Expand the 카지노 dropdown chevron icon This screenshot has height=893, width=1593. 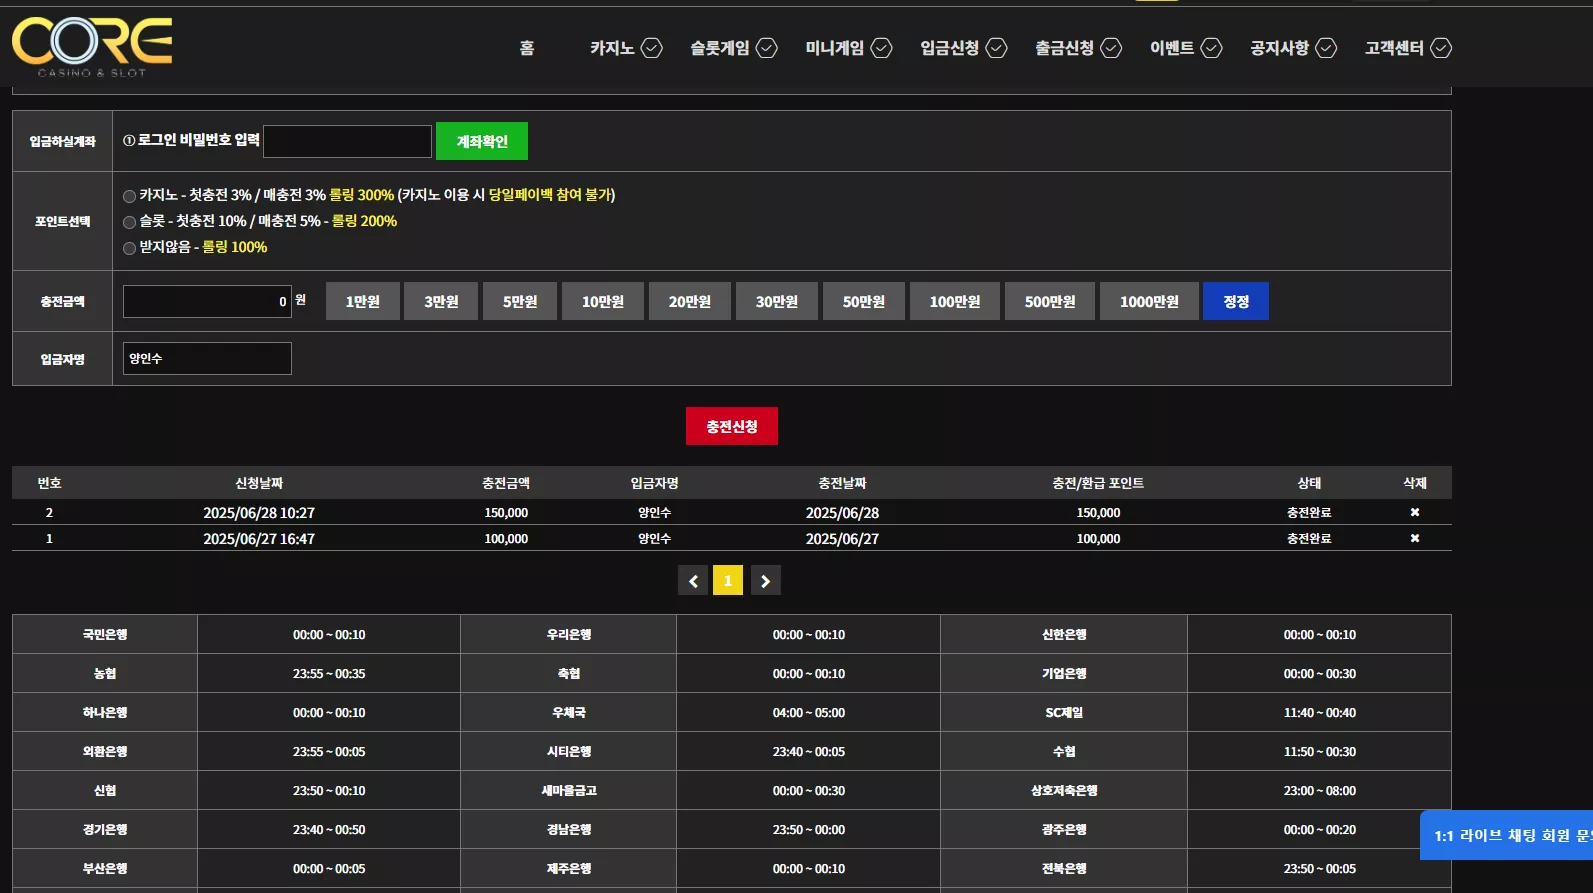(652, 48)
